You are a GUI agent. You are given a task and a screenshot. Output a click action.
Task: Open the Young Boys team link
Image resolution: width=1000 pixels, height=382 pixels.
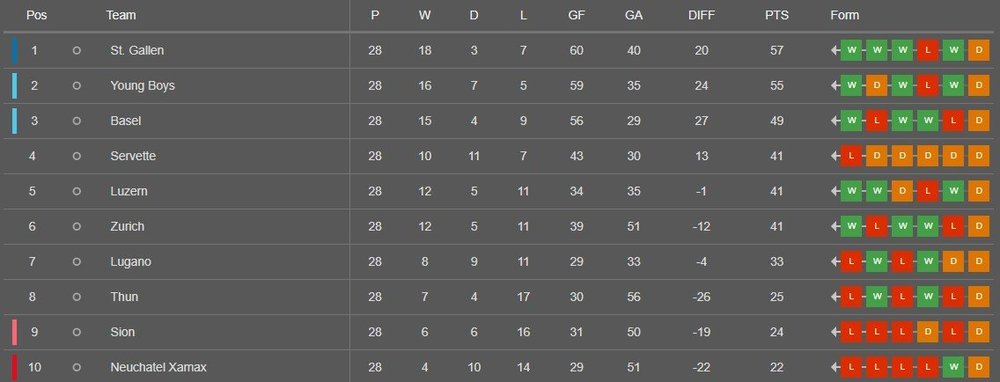coord(142,85)
